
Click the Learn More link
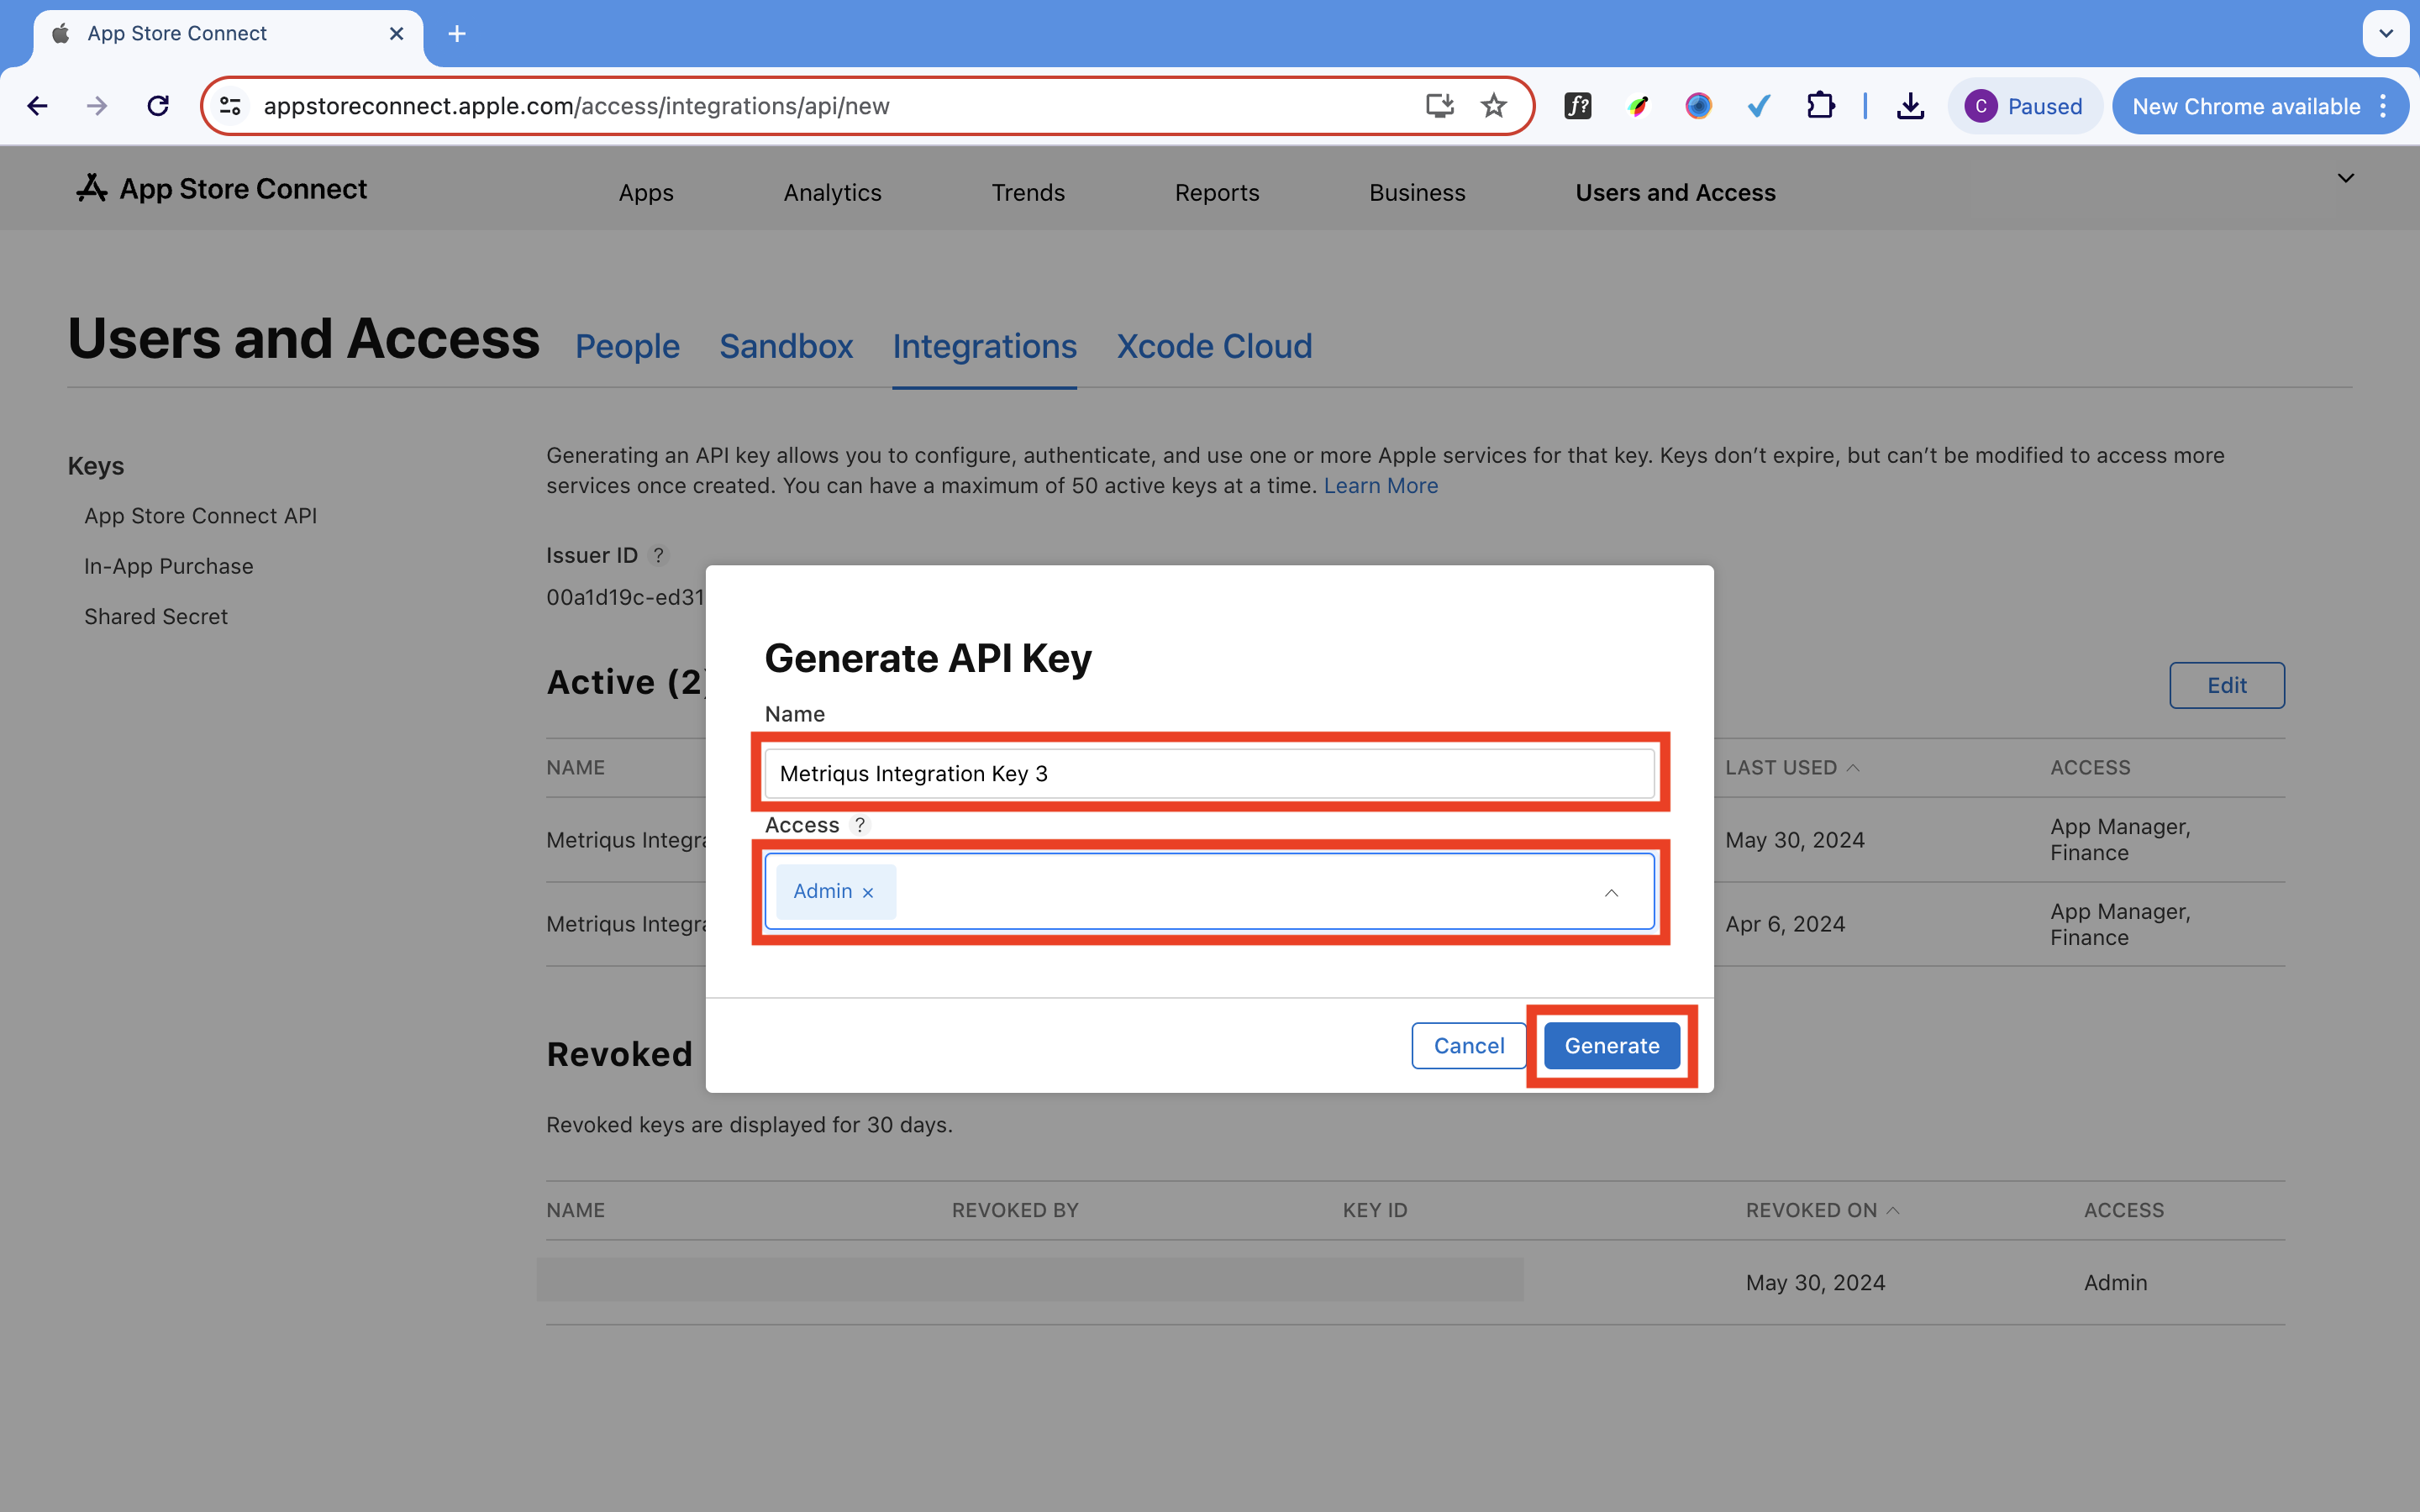coord(1381,486)
